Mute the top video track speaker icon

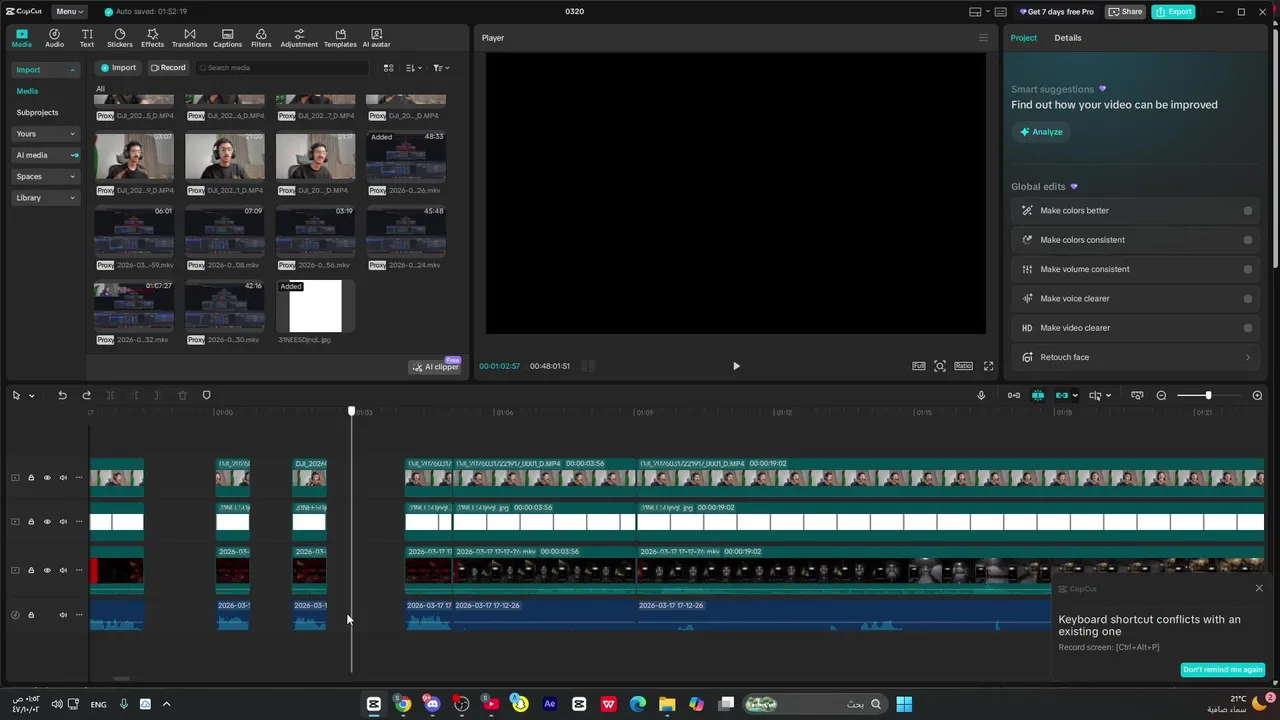coord(62,478)
